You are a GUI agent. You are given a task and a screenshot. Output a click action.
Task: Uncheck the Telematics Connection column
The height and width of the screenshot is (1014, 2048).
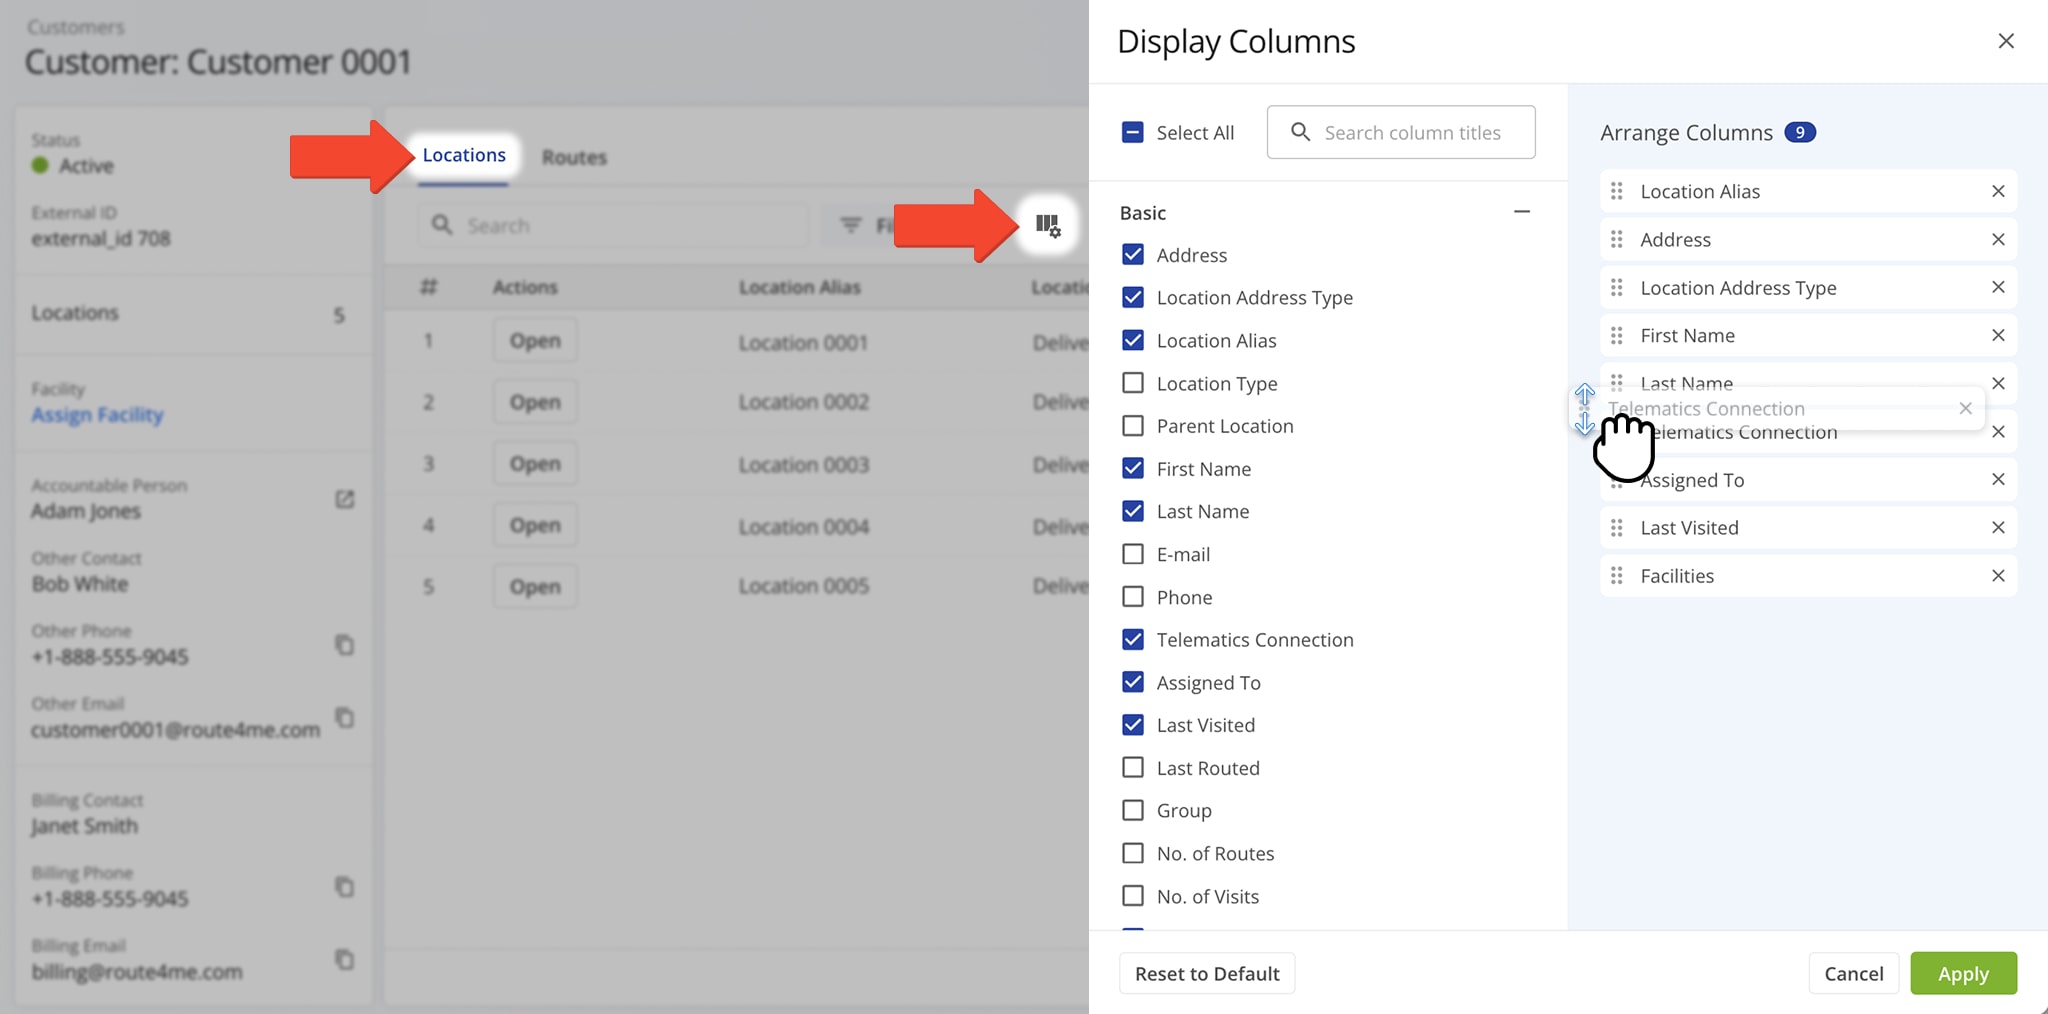[x=1132, y=639]
